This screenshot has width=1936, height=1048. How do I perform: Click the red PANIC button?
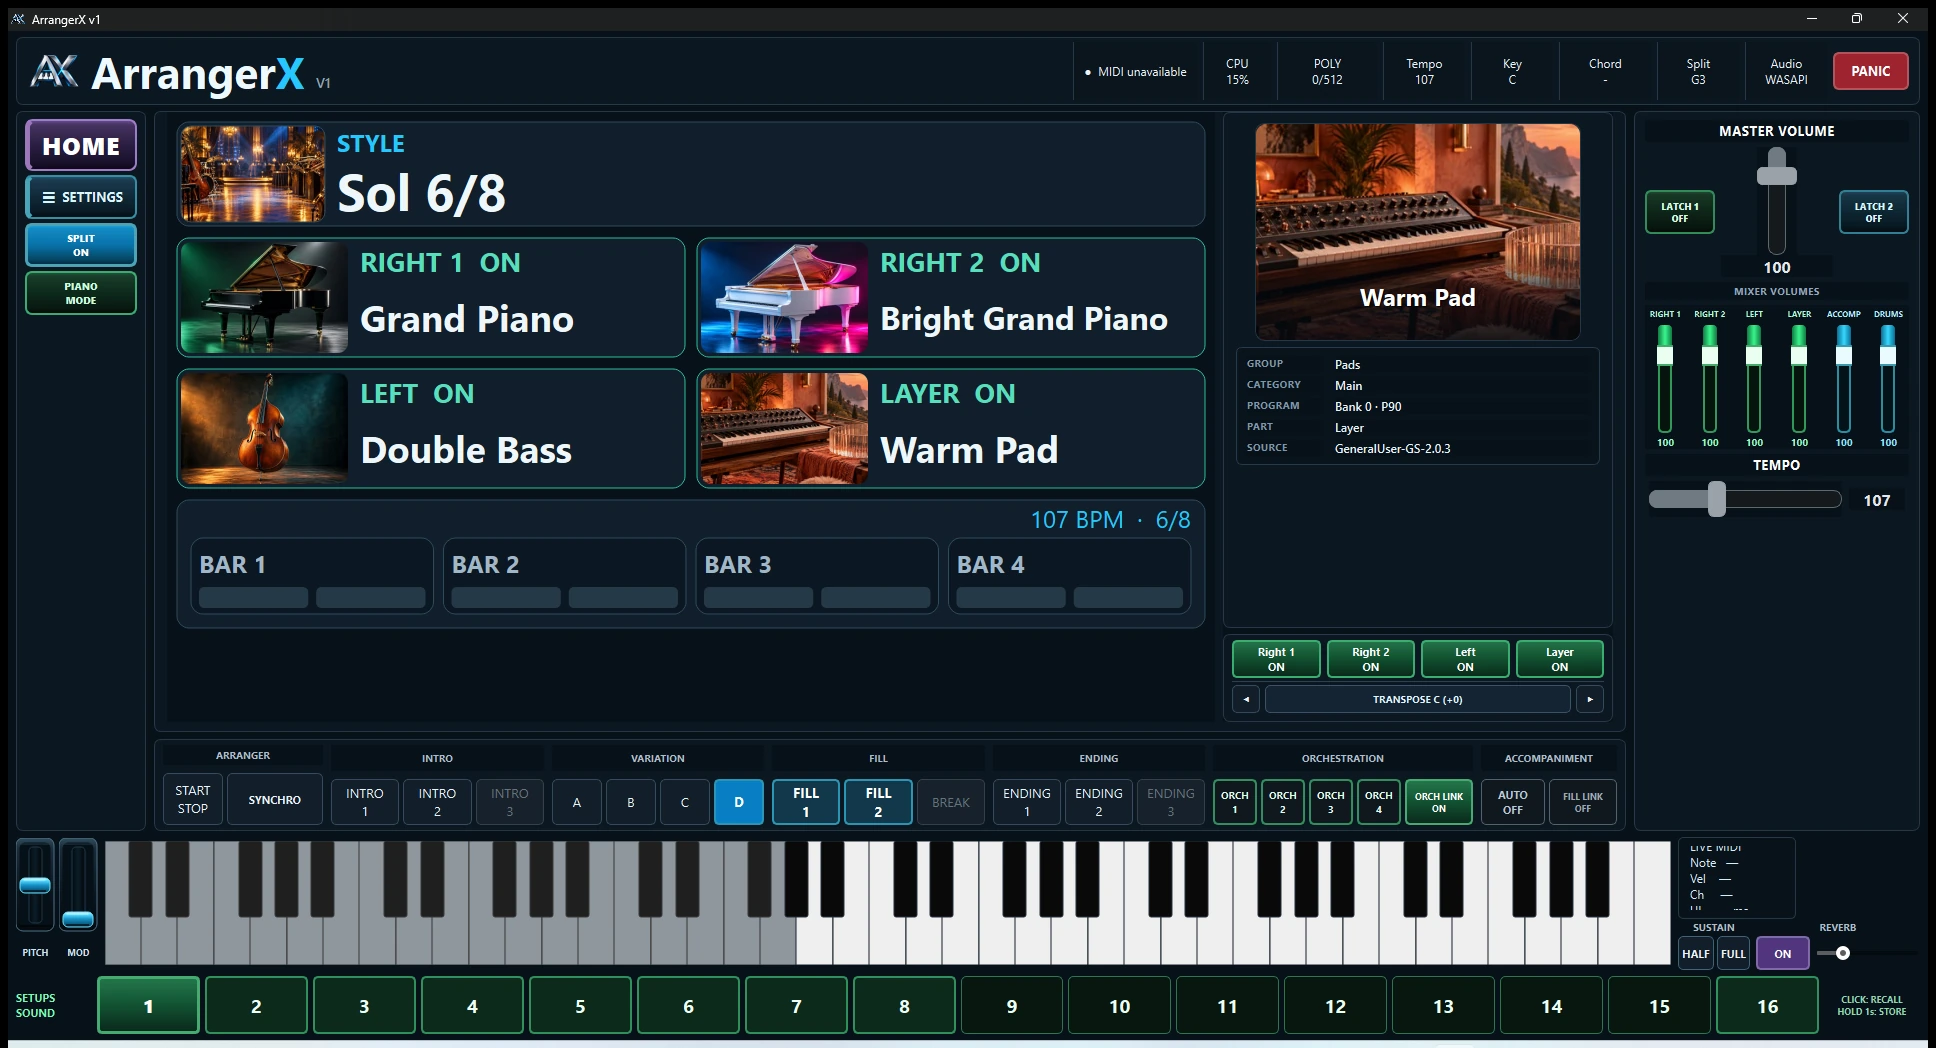[1870, 71]
